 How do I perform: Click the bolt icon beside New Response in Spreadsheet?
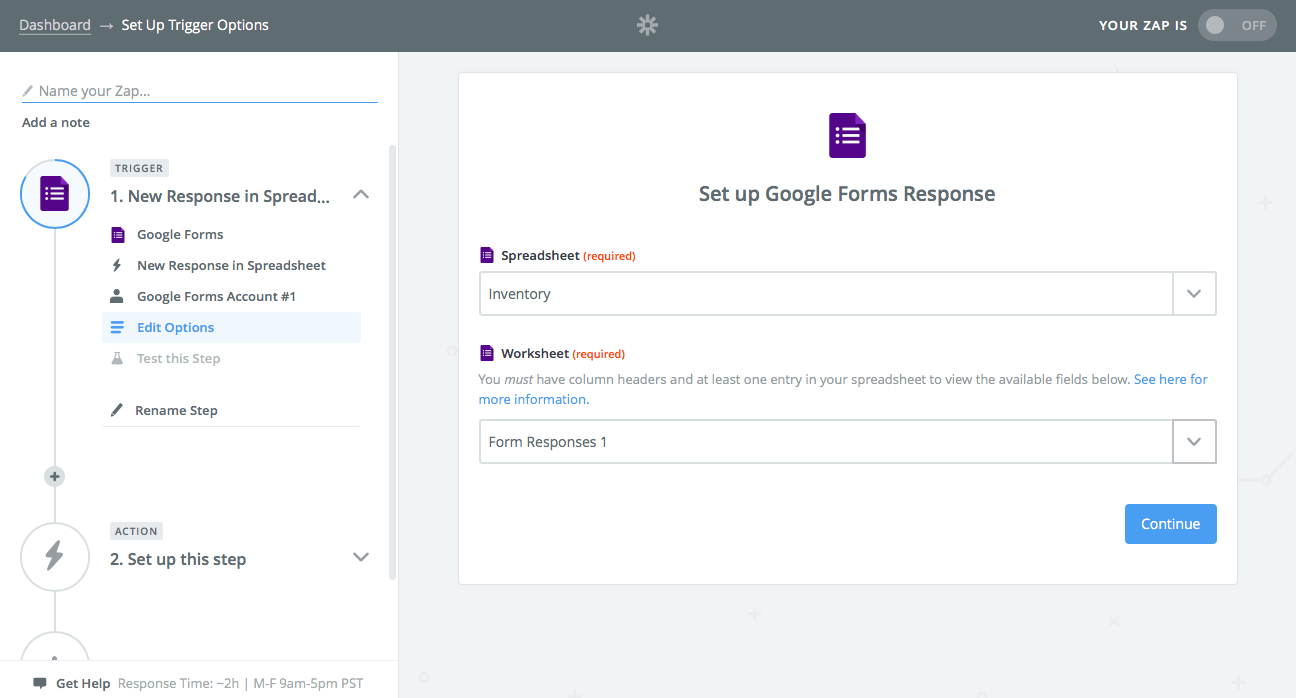pyautogui.click(x=117, y=265)
